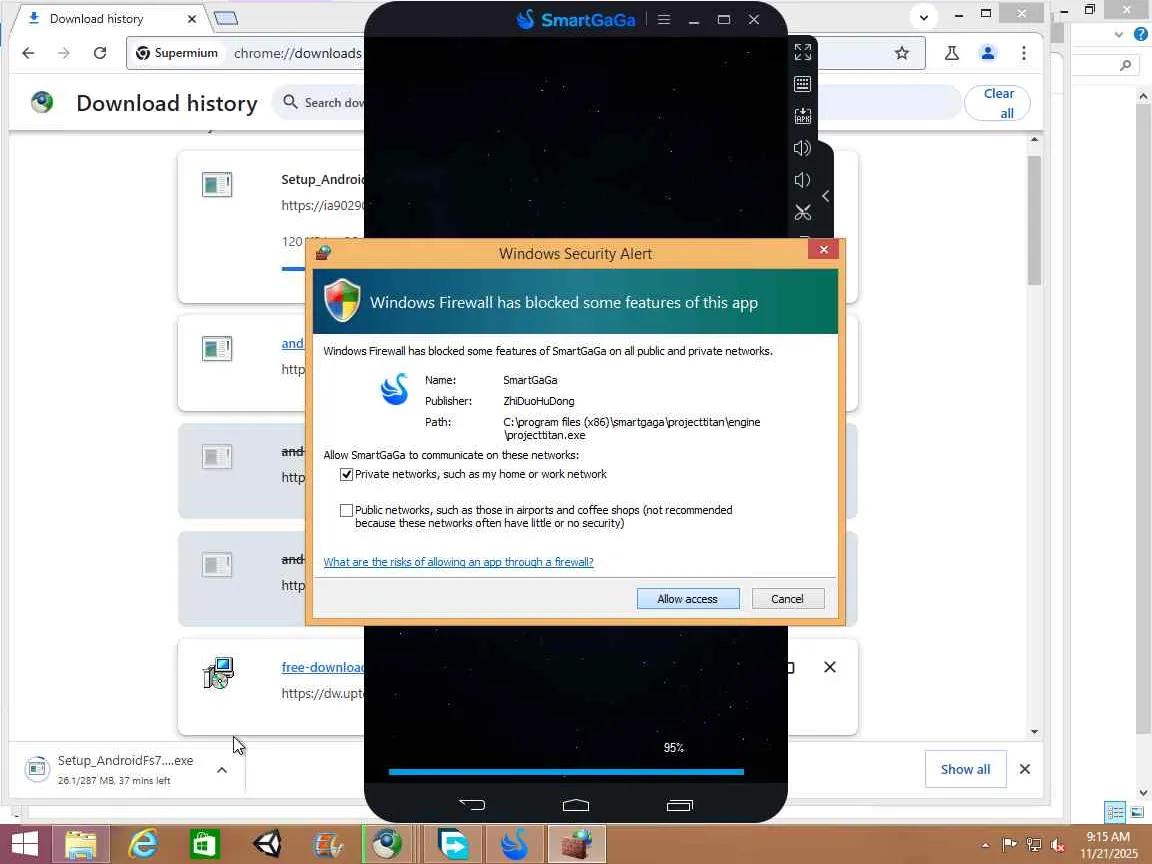Go forward in the browser
Screen dimensions: 1152x864
(64, 53)
